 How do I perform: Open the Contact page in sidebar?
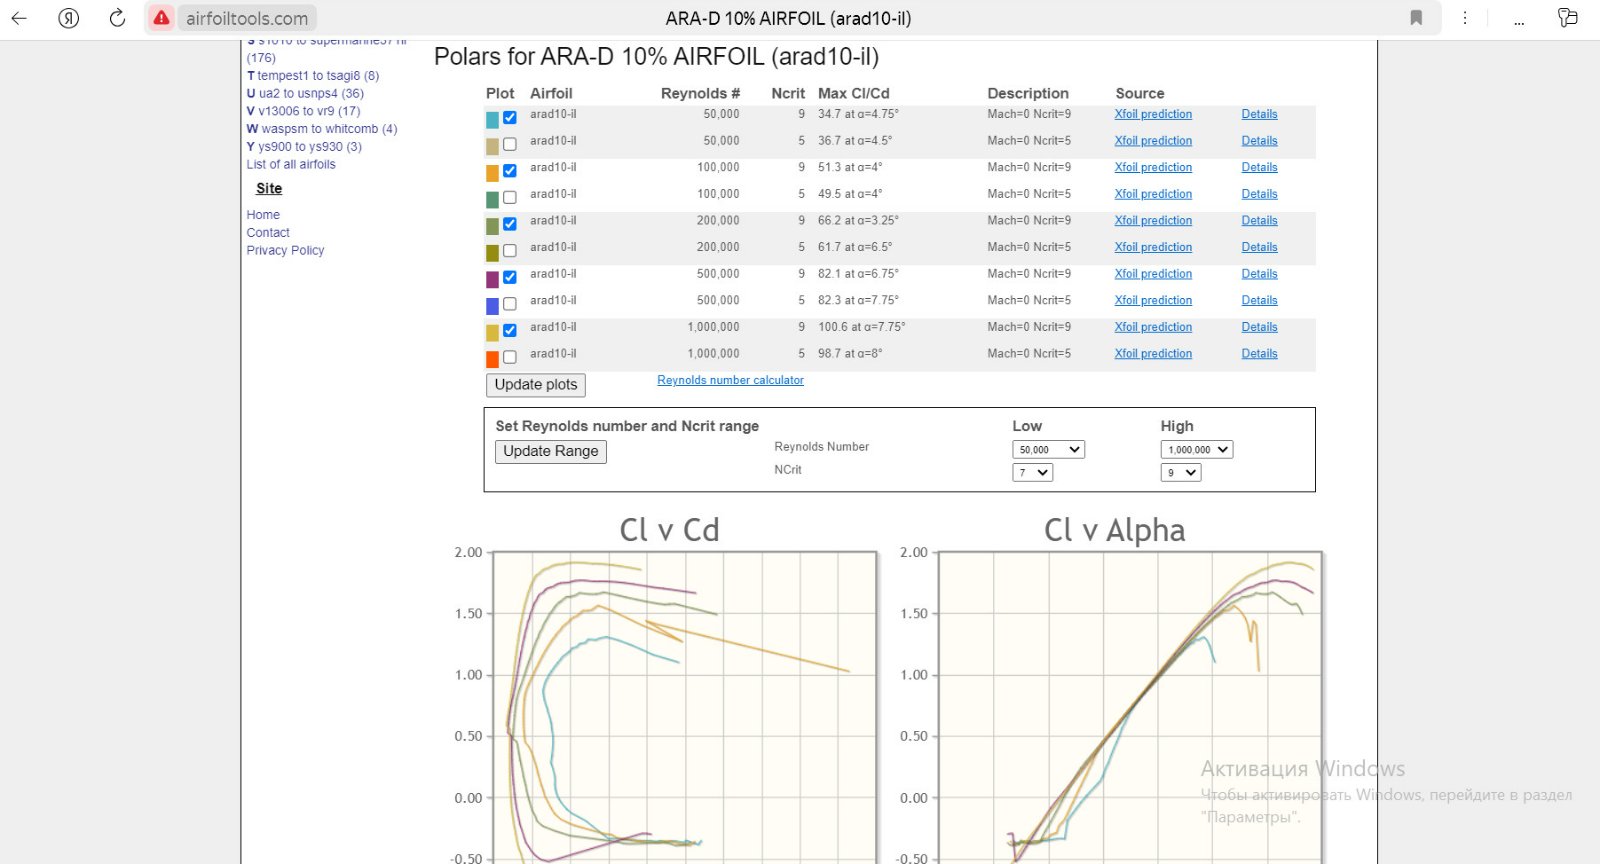(268, 233)
